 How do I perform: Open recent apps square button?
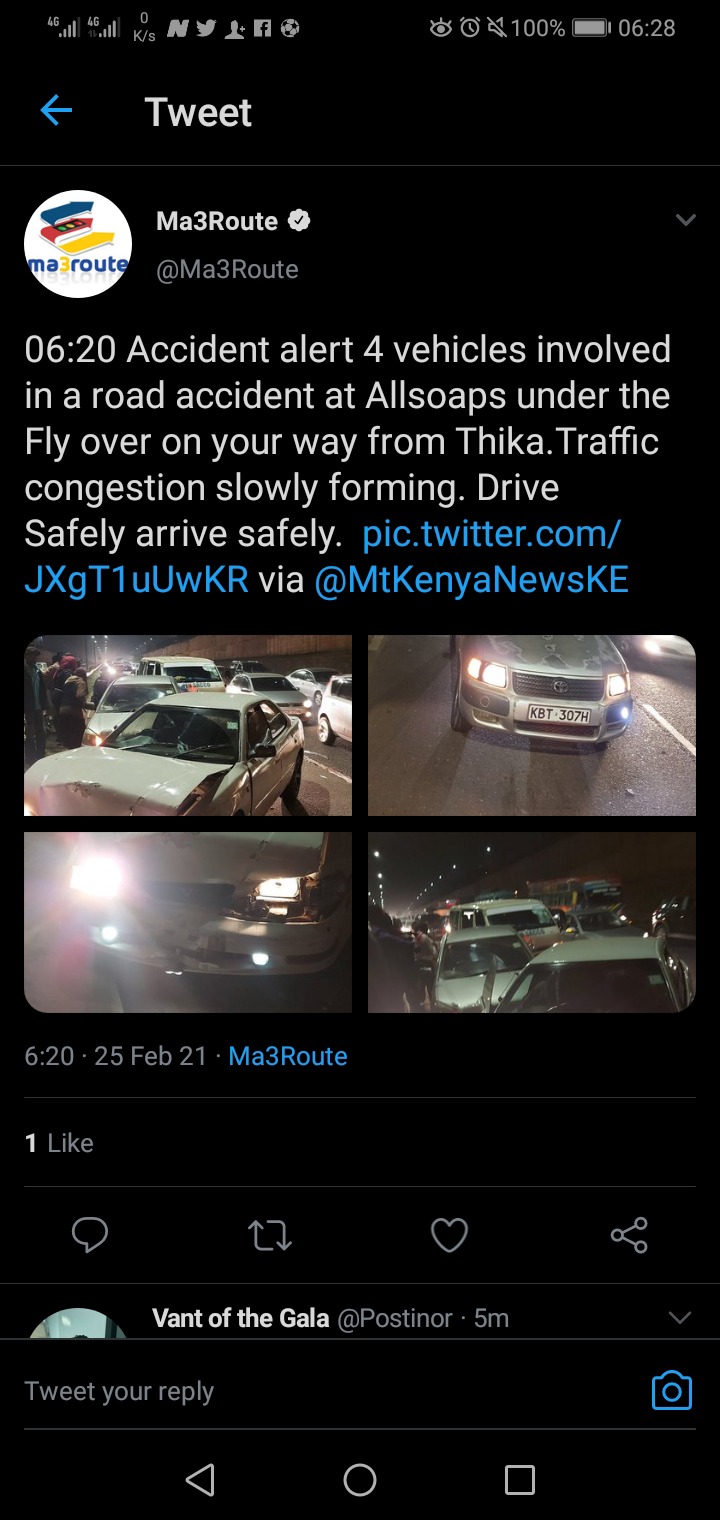(520, 1480)
